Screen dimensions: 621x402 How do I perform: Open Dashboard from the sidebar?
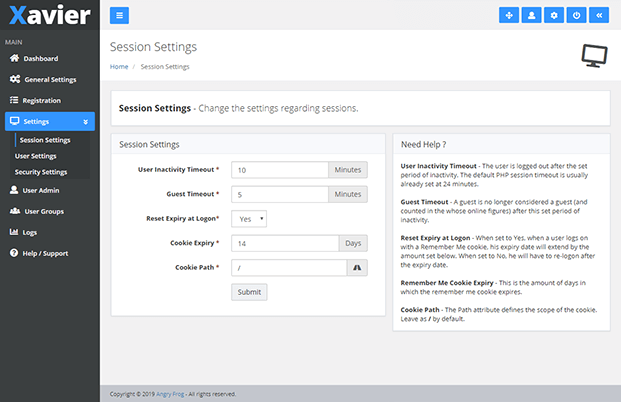point(40,59)
